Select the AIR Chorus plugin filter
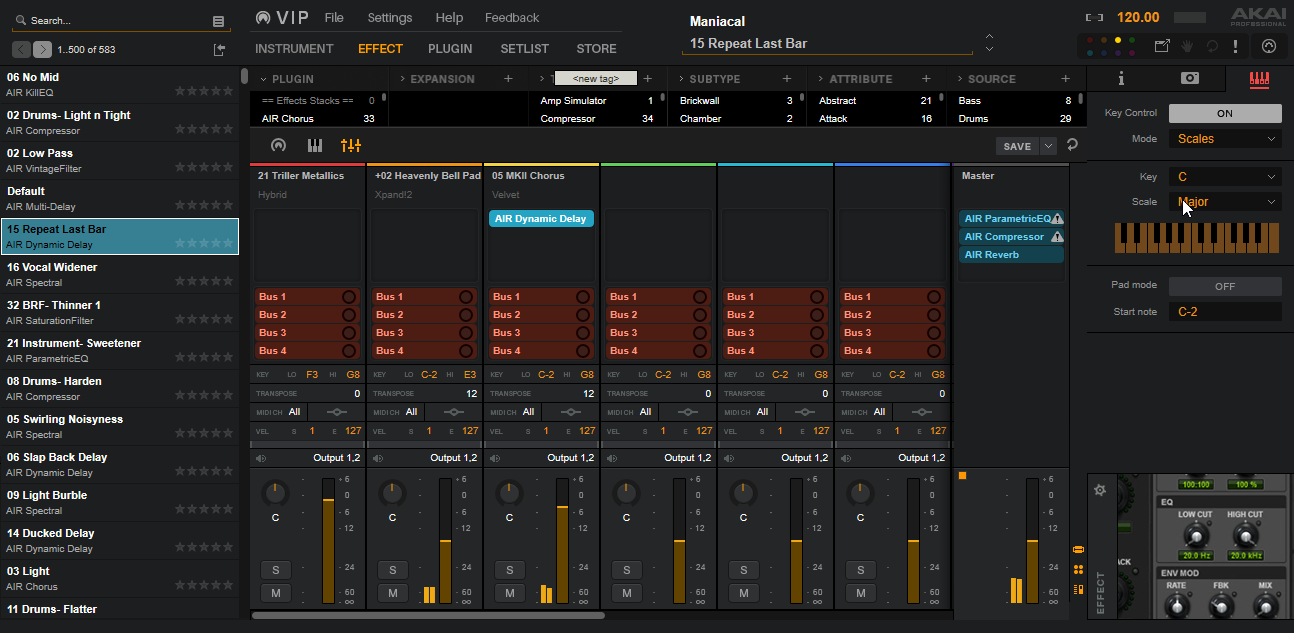This screenshot has width=1294, height=633. pos(318,119)
